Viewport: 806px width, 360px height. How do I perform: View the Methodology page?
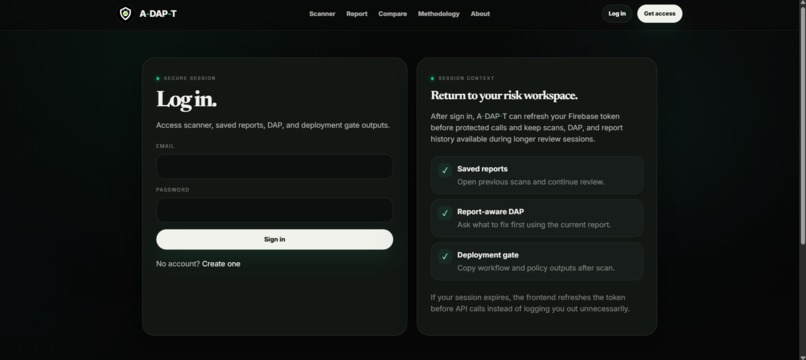coord(438,14)
